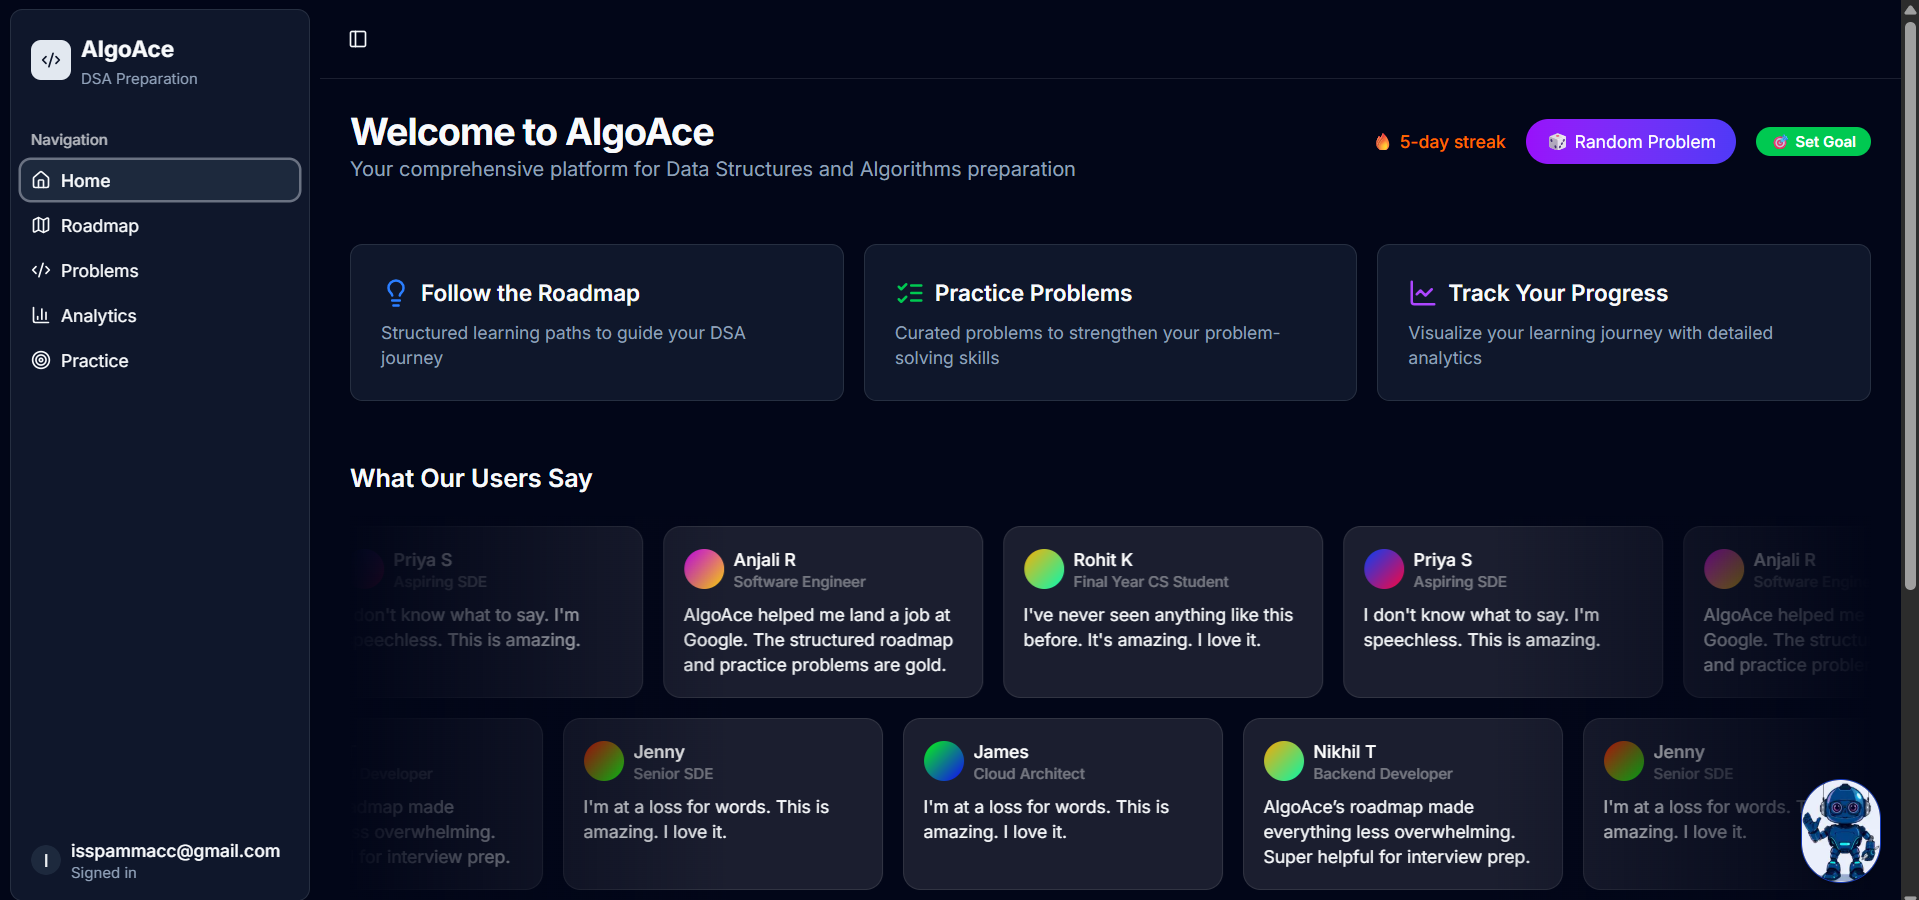Click the Home house icon
The width and height of the screenshot is (1919, 900).
tap(41, 180)
